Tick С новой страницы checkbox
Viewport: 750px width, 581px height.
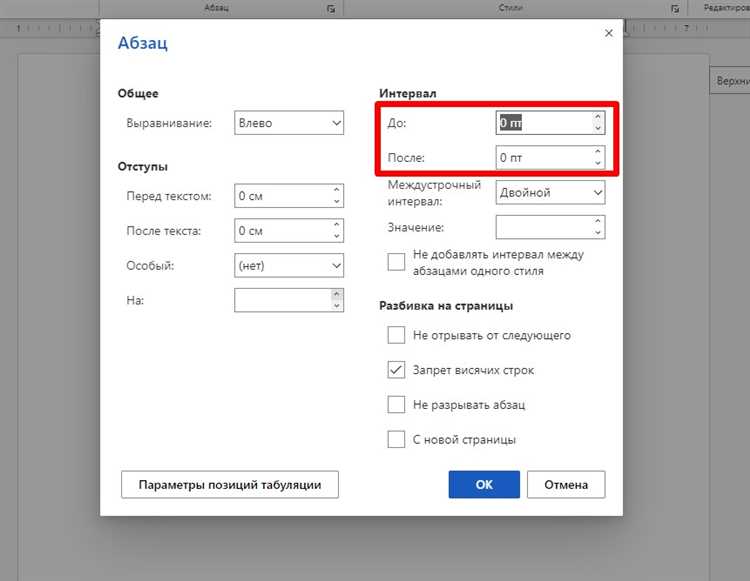click(396, 439)
